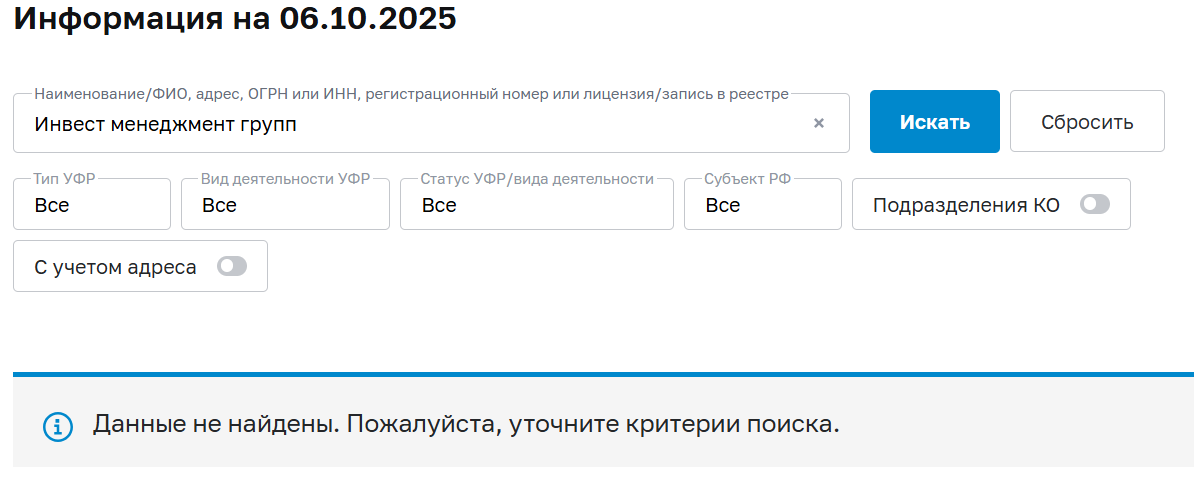The image size is (1194, 496).
Task: Click the Вид деятельности УФР field caption
Action: click(x=285, y=179)
